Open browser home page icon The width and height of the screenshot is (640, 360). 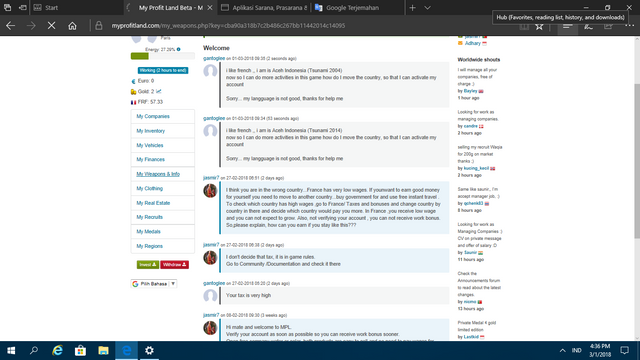72,26
